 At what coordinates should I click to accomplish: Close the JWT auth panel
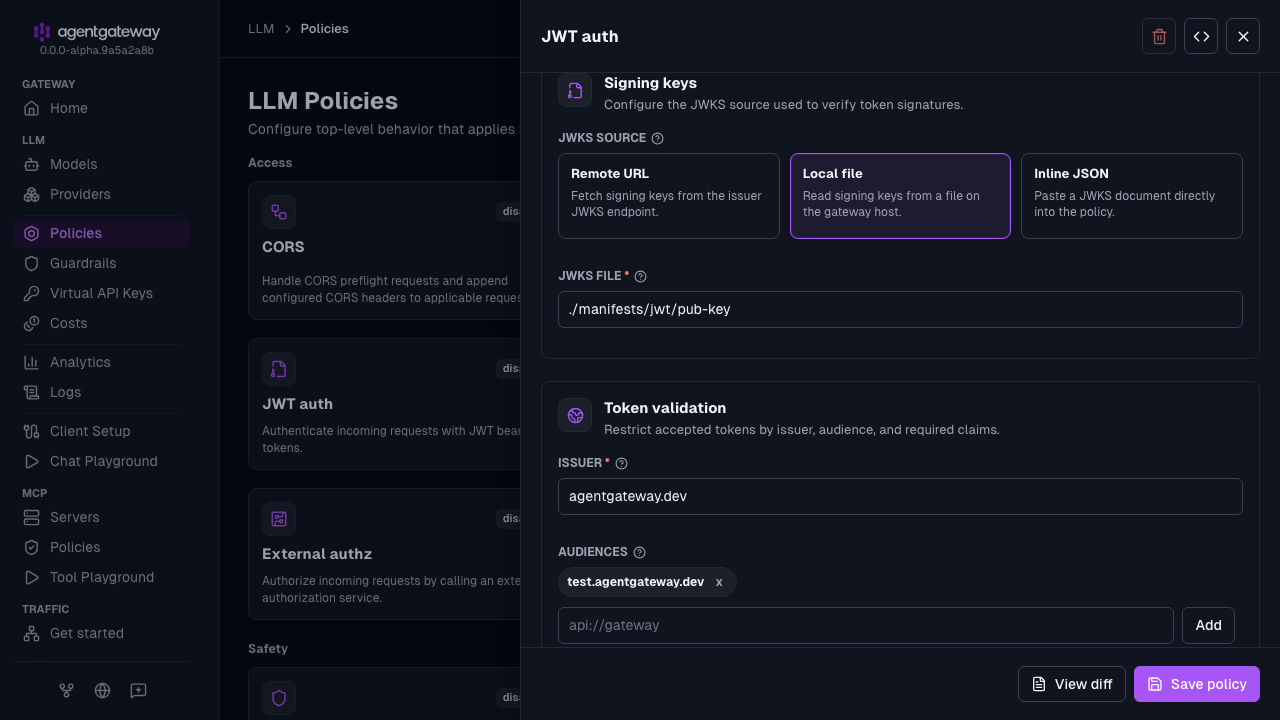[x=1243, y=36]
